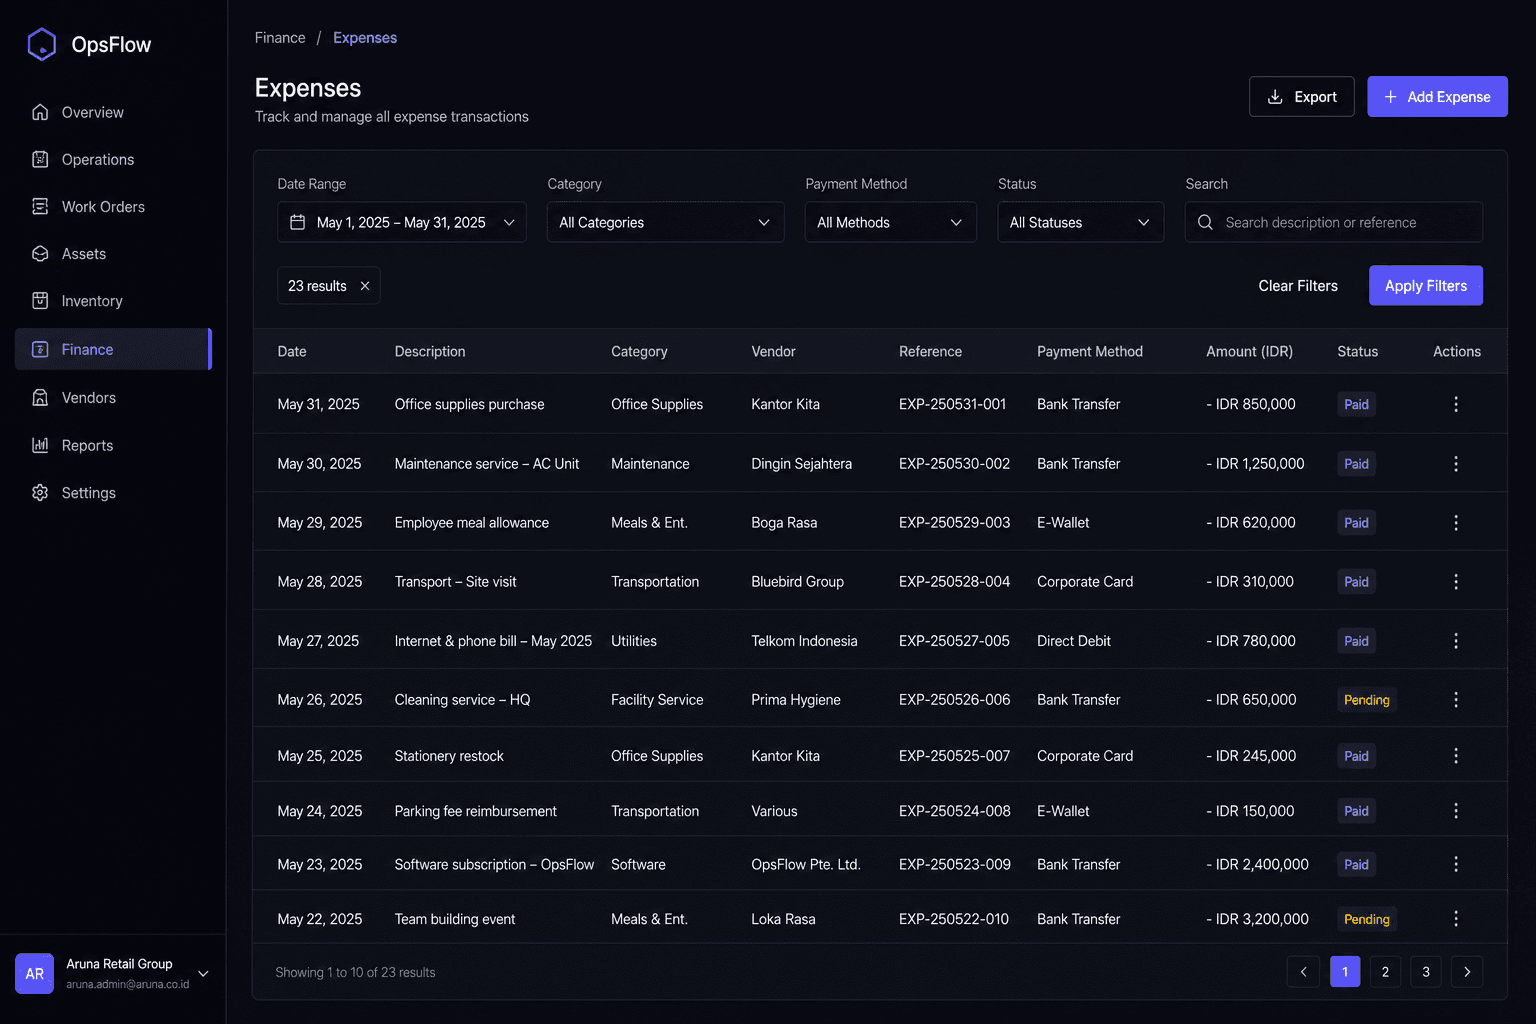Click the Pending badge for Cleaning service
Image resolution: width=1536 pixels, height=1024 pixels.
(x=1366, y=700)
